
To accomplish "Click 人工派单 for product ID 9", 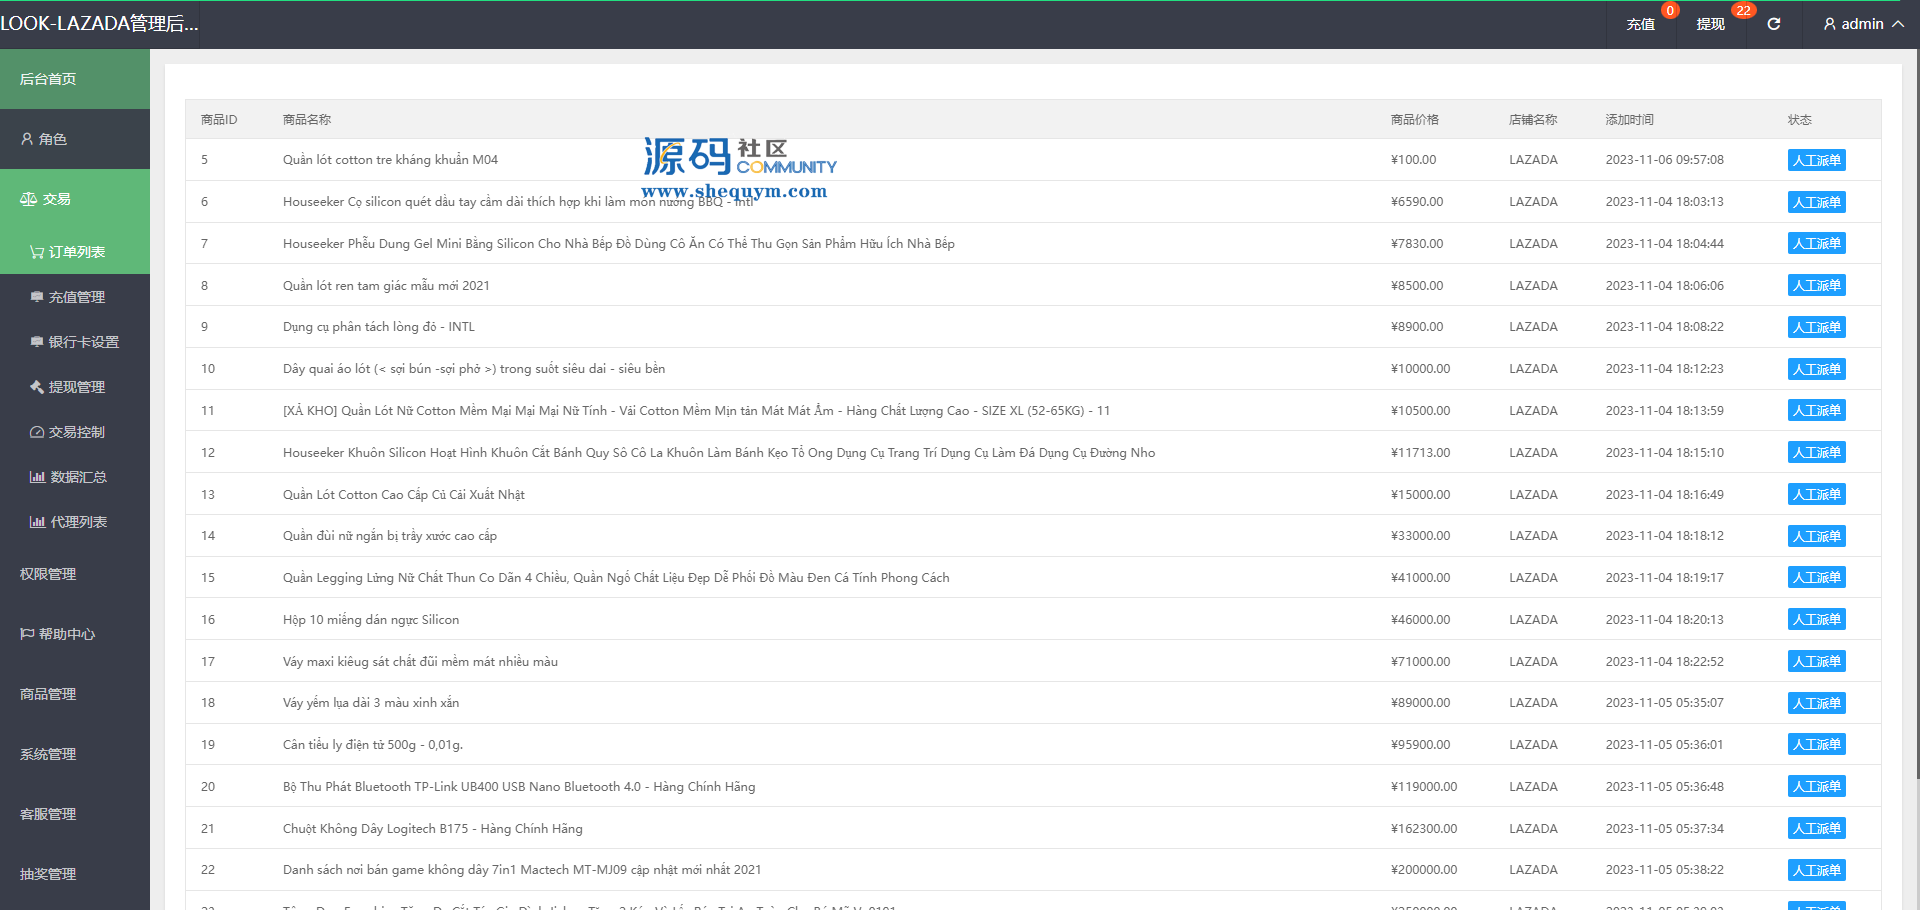I will (1816, 327).
